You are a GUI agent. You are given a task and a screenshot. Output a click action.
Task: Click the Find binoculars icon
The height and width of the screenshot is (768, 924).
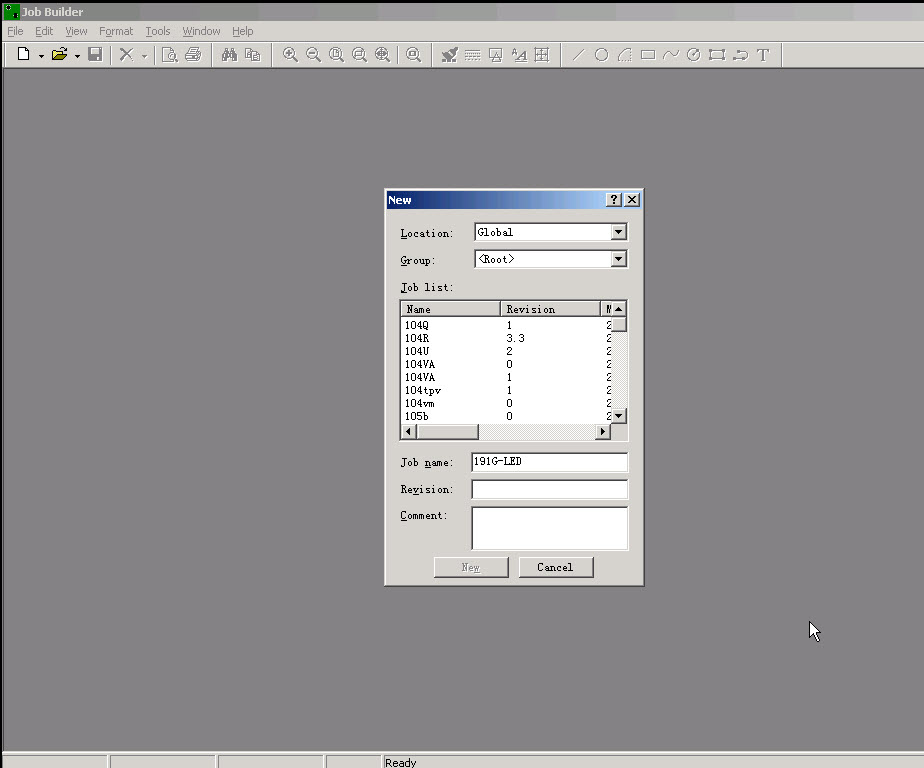point(229,54)
